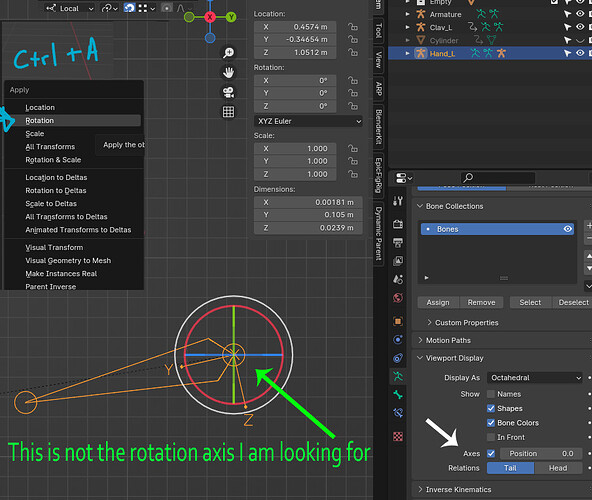Click the Scale X value field
The width and height of the screenshot is (592, 500).
click(x=295, y=149)
